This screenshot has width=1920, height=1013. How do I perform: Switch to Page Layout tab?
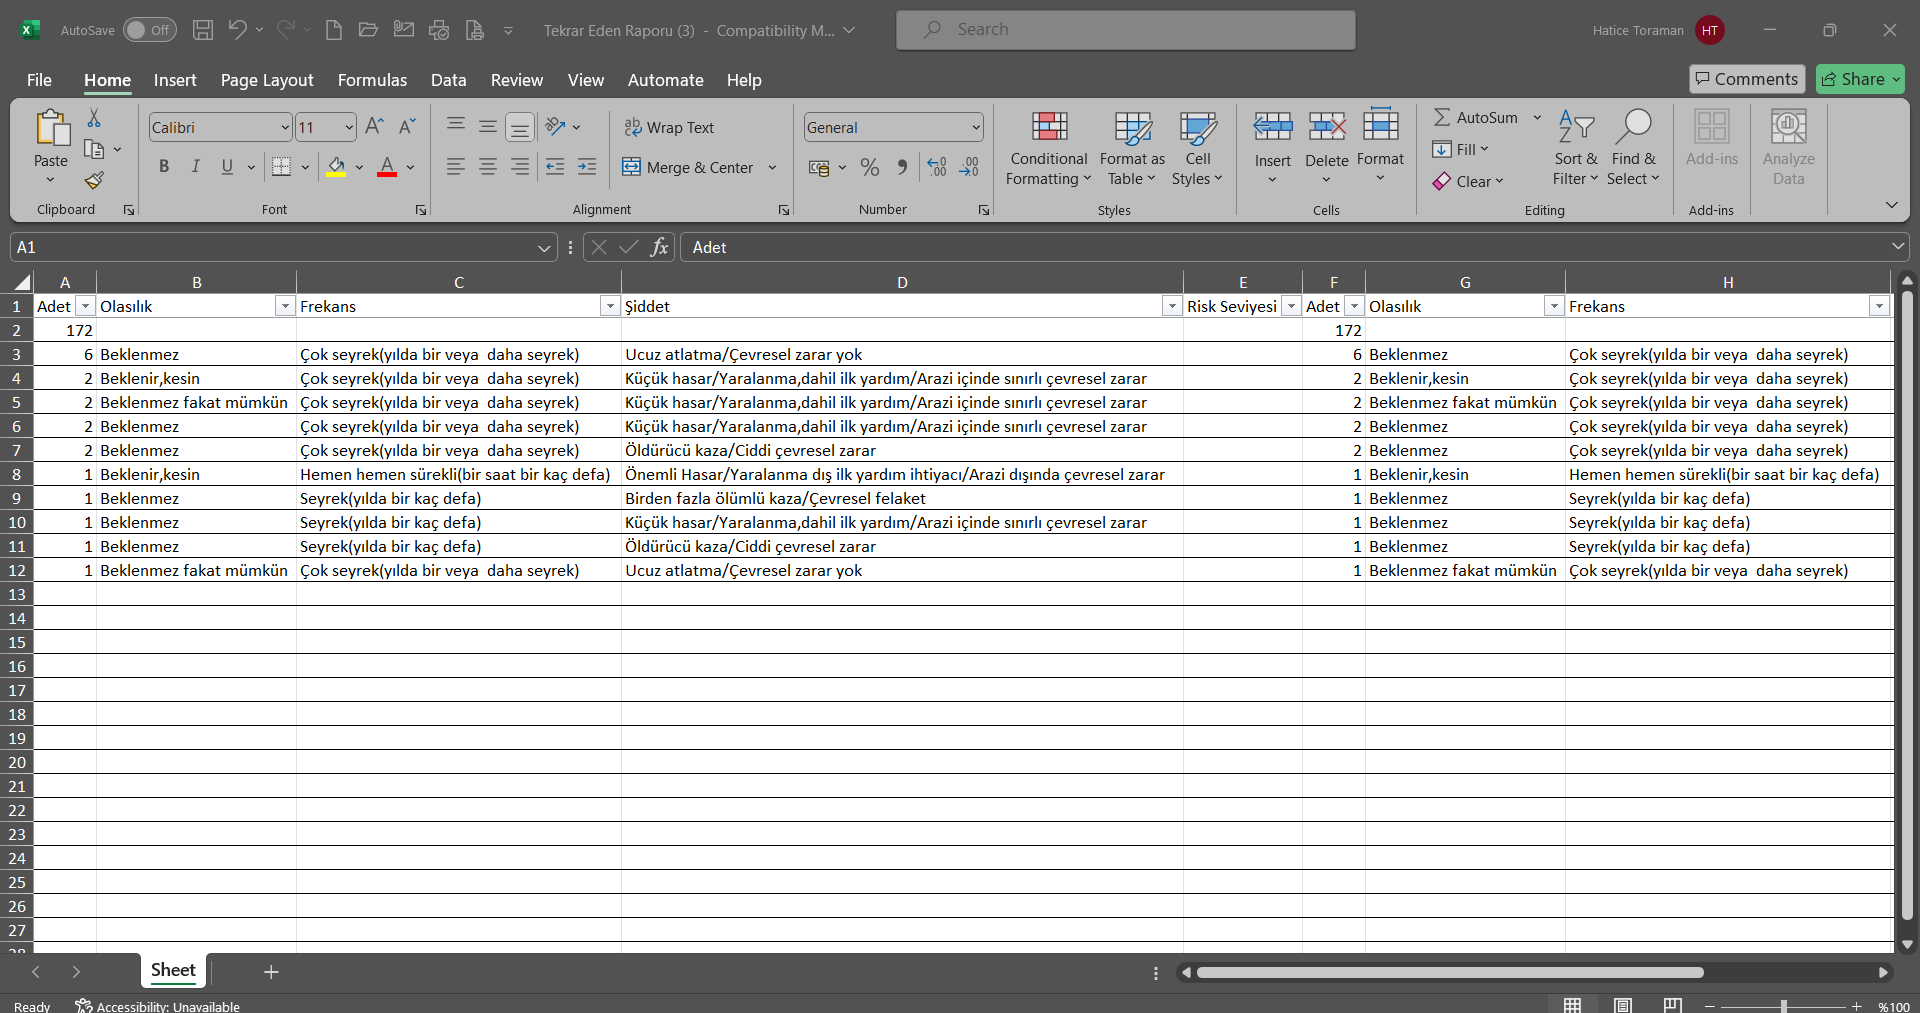tap(267, 80)
